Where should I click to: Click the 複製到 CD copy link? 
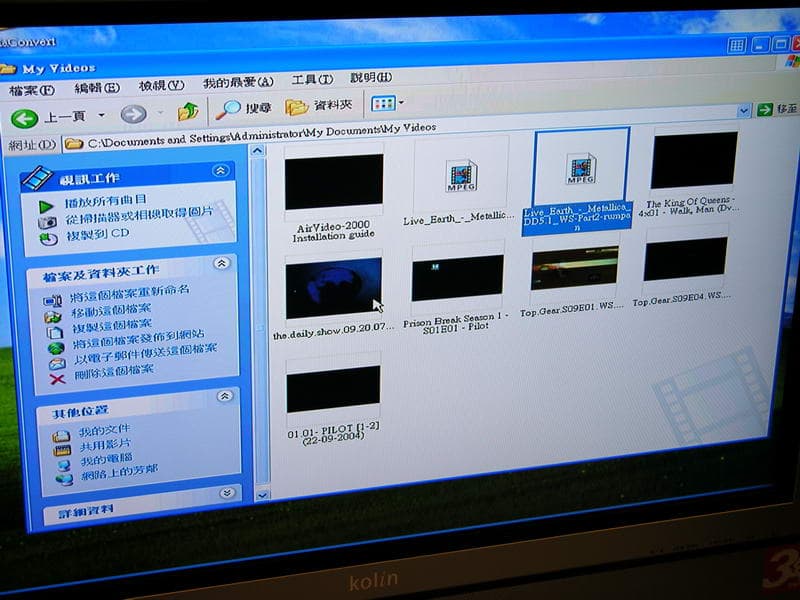[x=97, y=235]
